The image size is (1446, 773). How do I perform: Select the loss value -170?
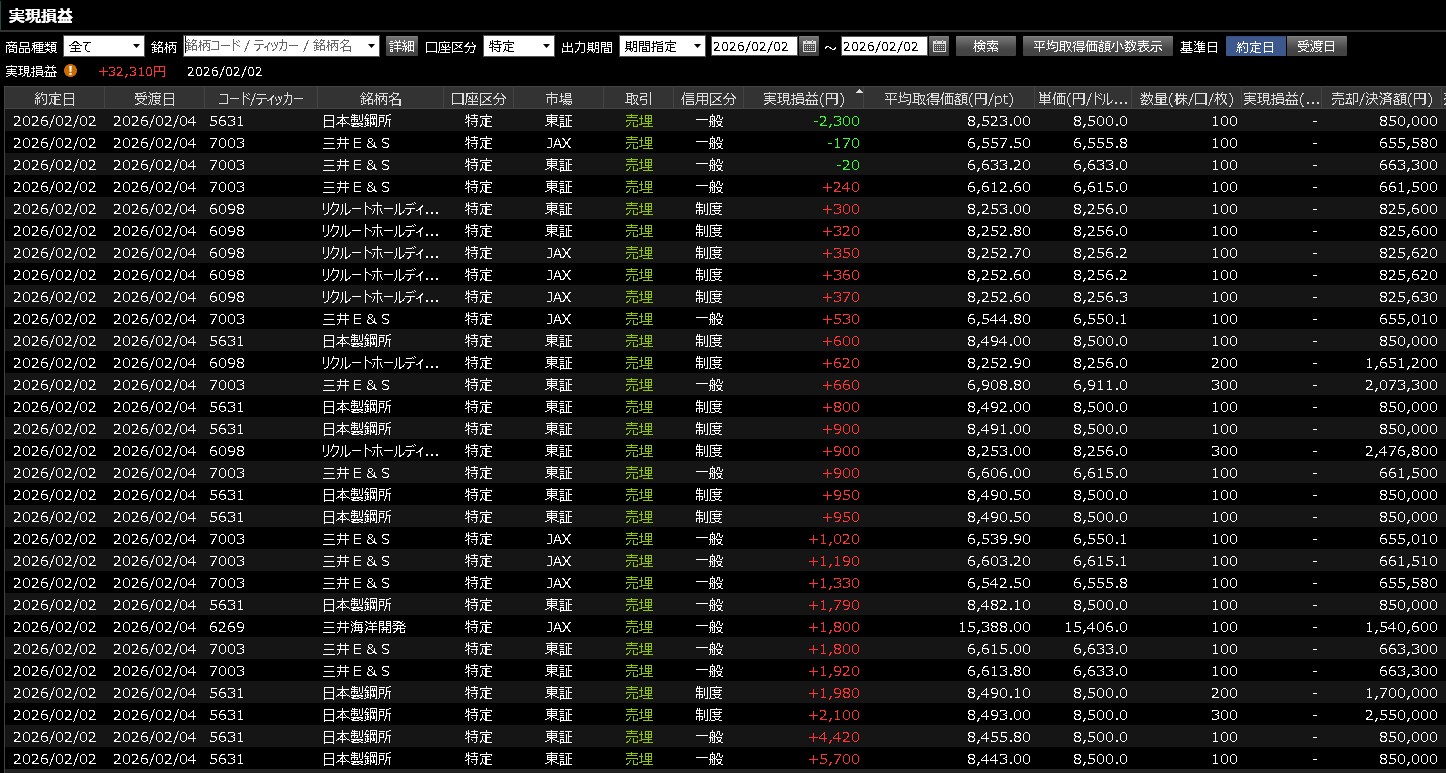coord(845,143)
